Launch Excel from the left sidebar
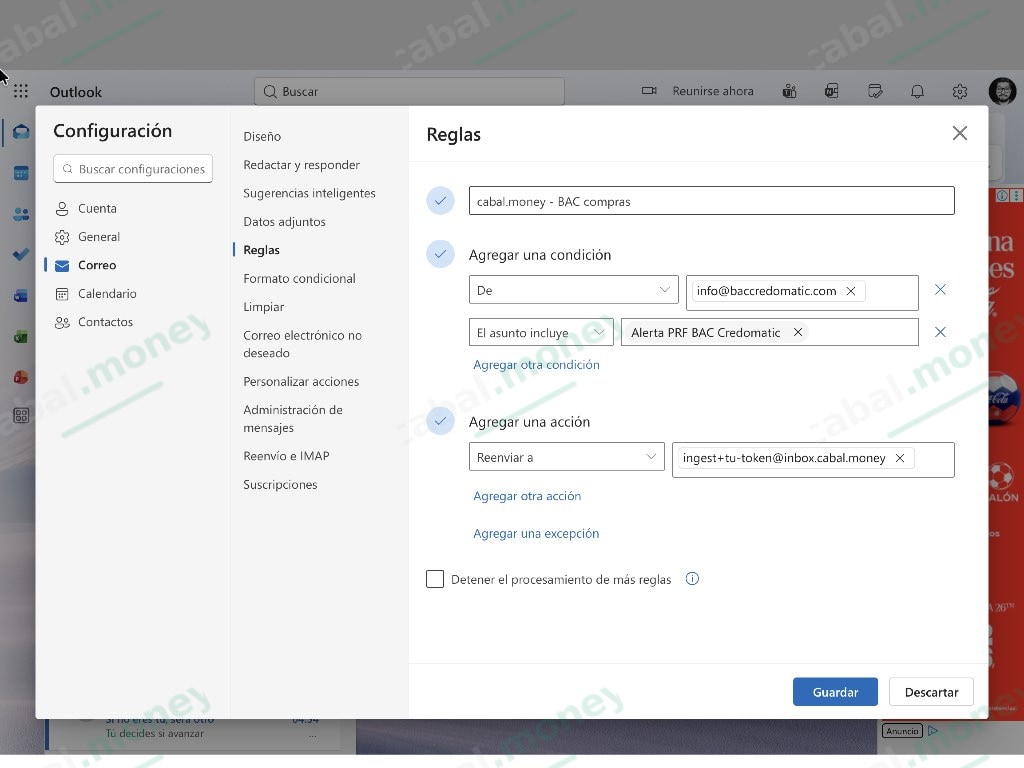The image size is (1024, 768). click(x=20, y=337)
